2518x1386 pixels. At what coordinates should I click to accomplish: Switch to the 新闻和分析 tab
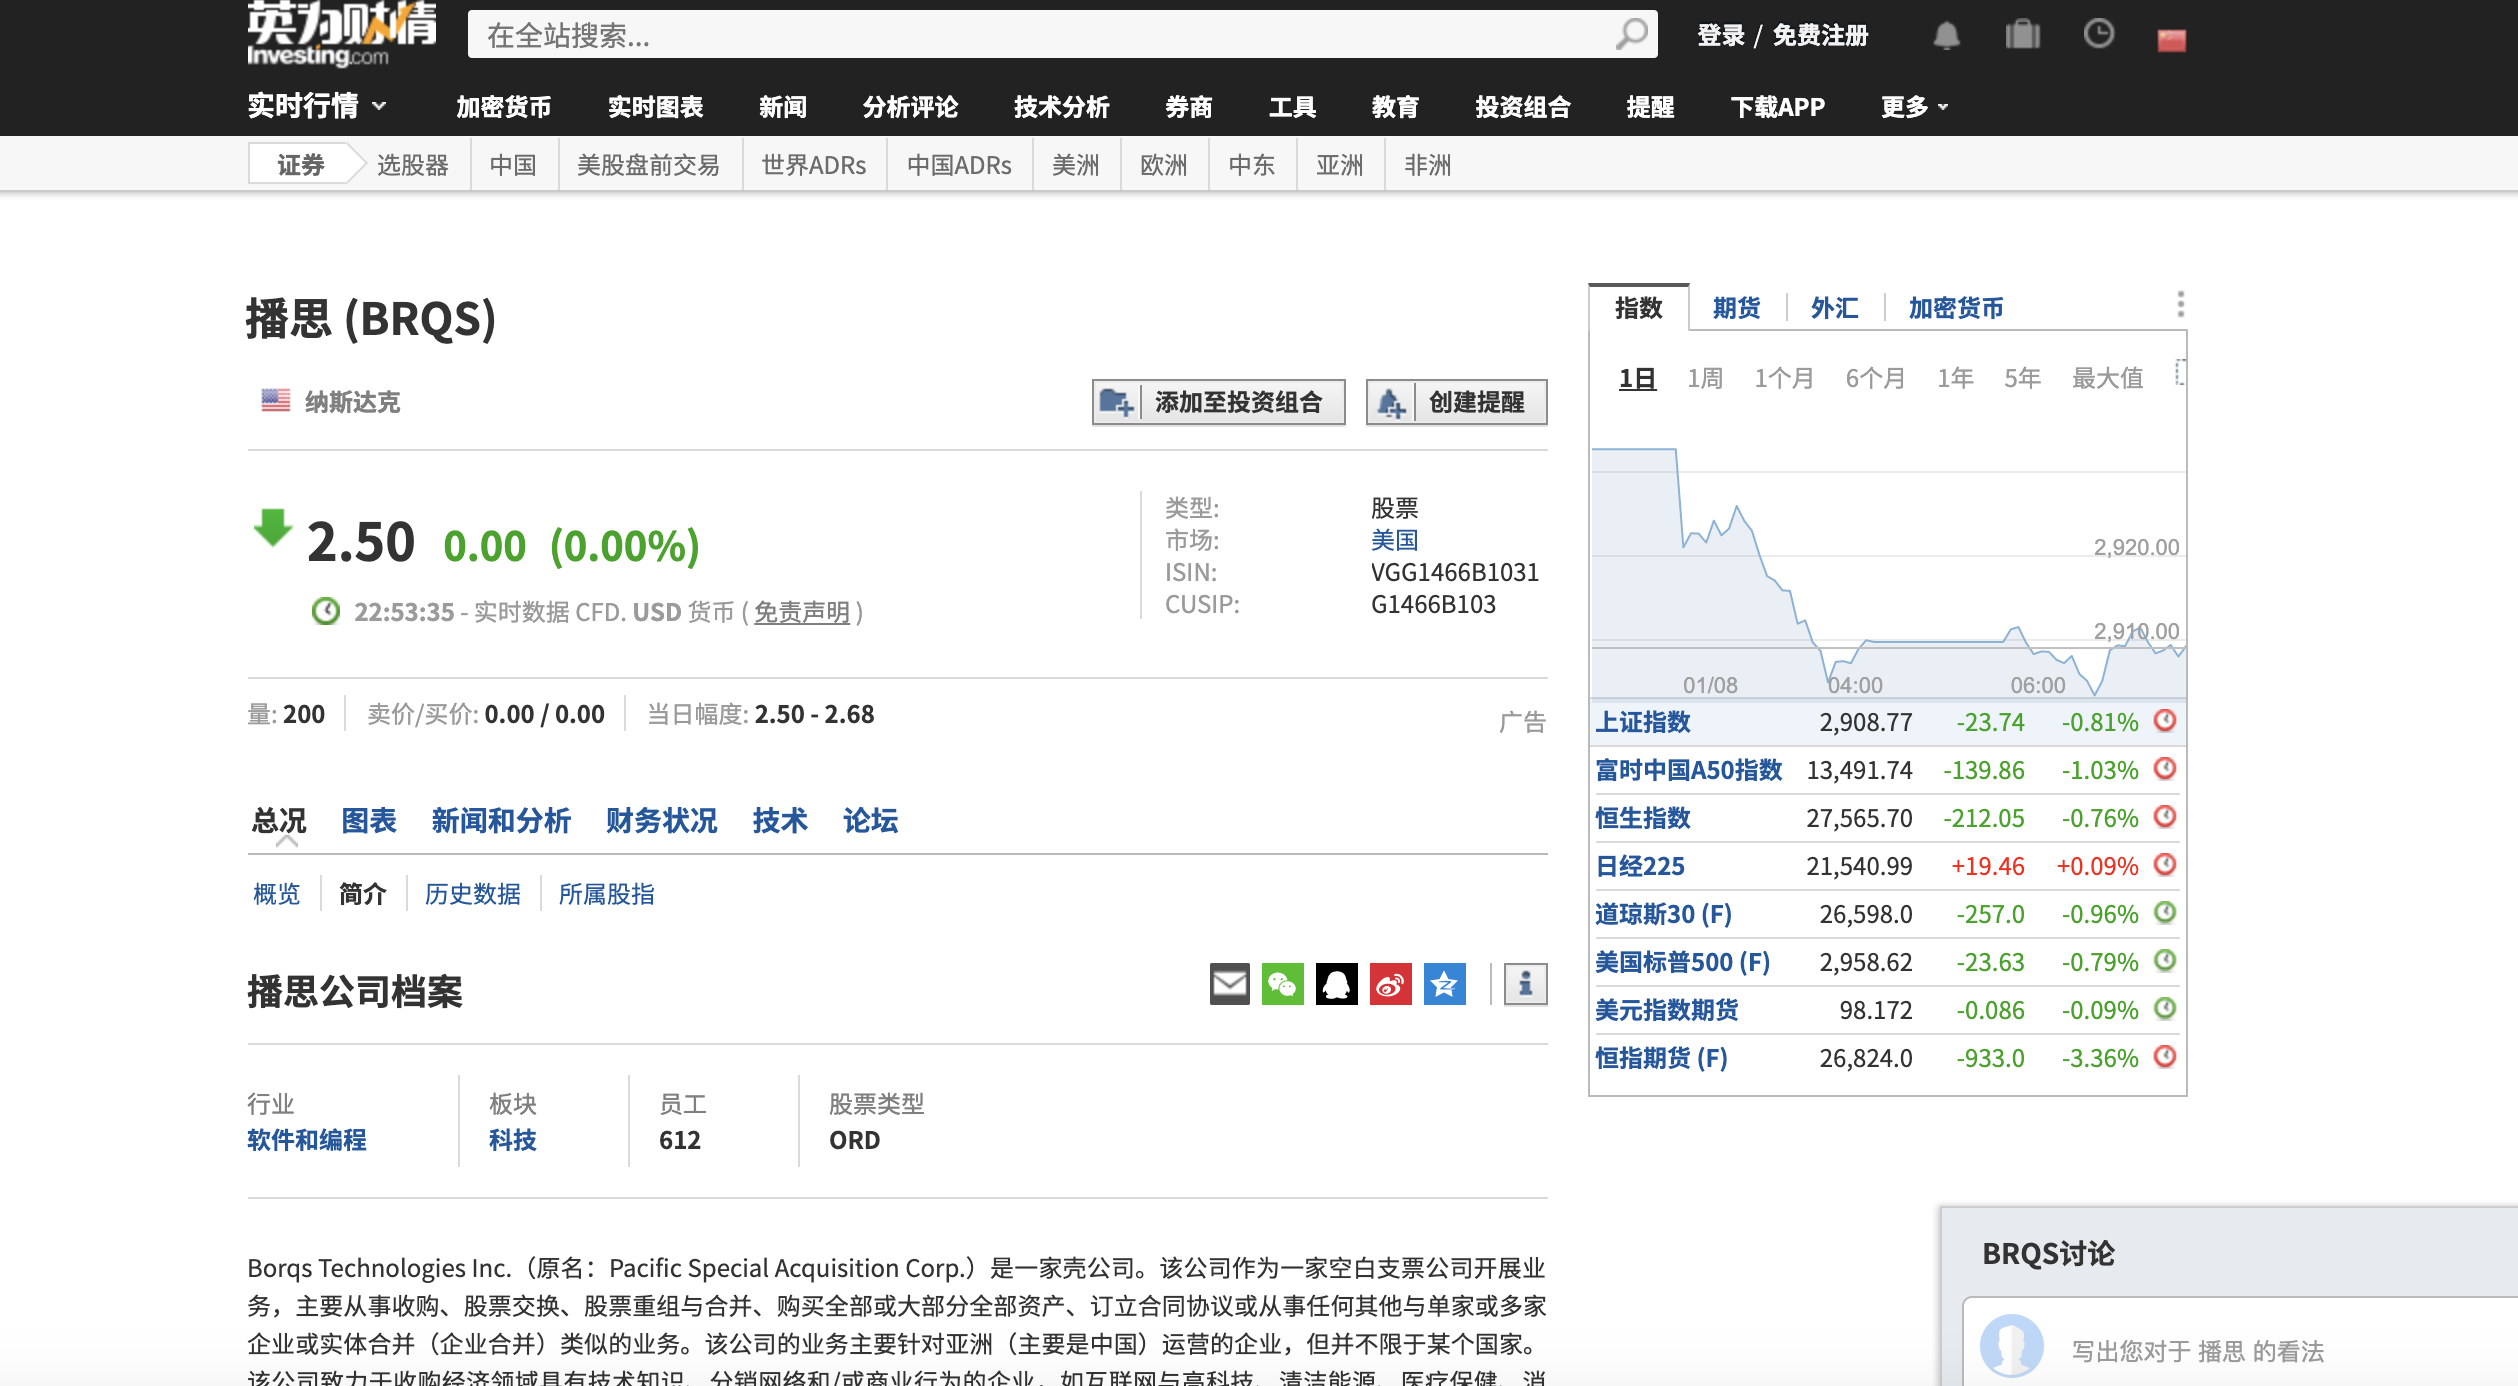coord(500,821)
